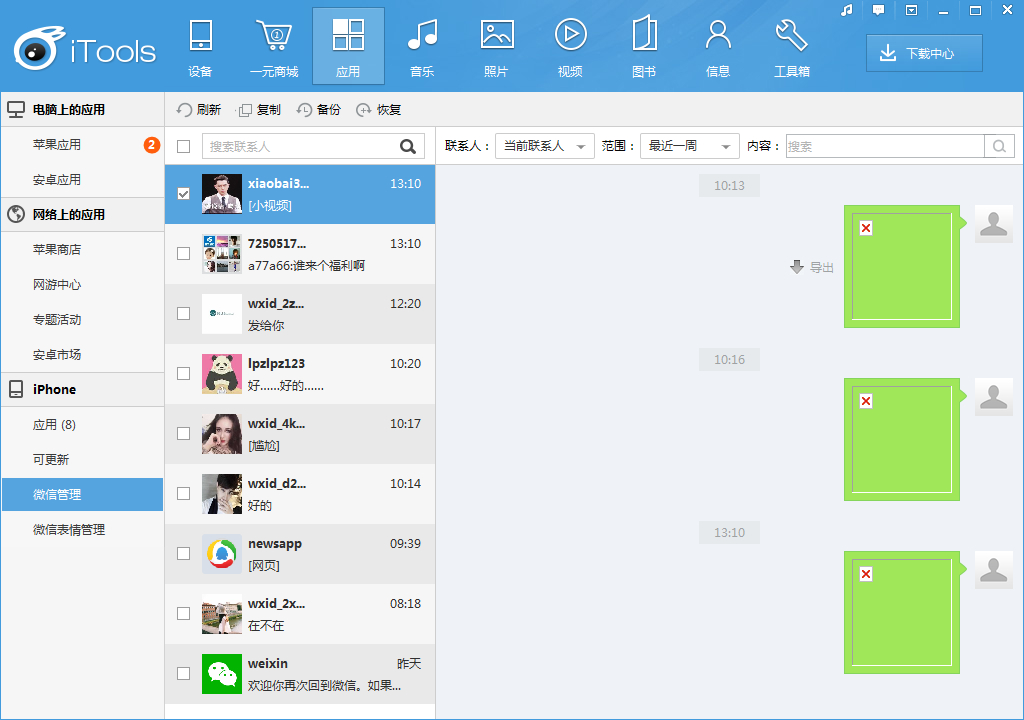Check the weixin contact checkbox
Screen dimensions: 1024x720
point(184,674)
